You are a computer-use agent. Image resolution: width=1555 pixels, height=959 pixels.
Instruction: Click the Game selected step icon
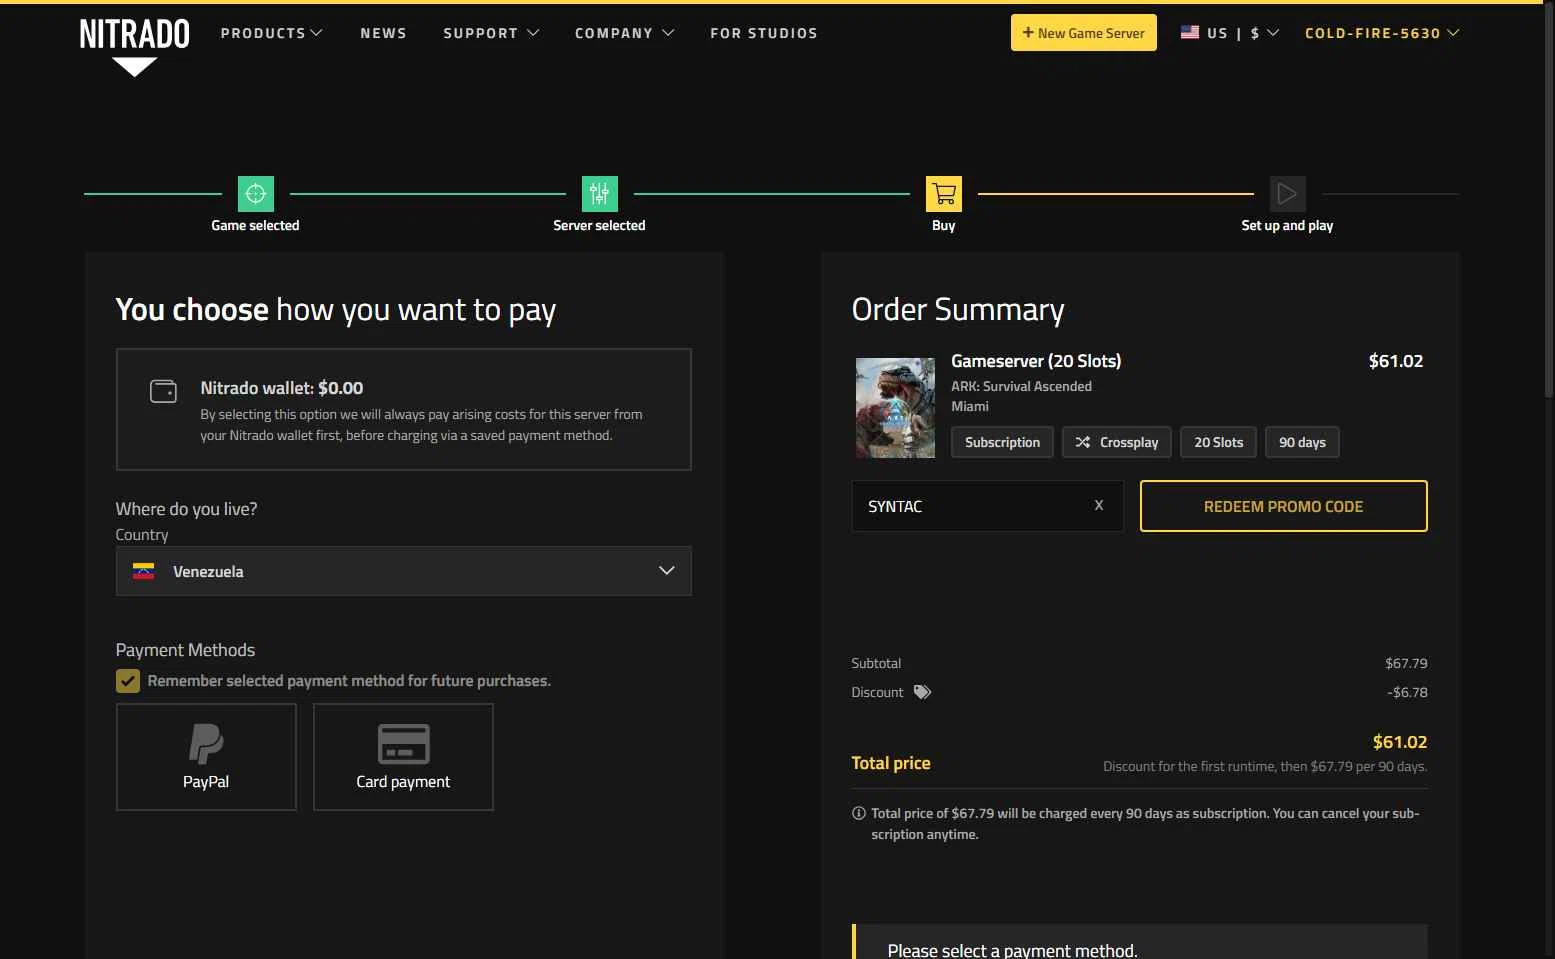255,194
